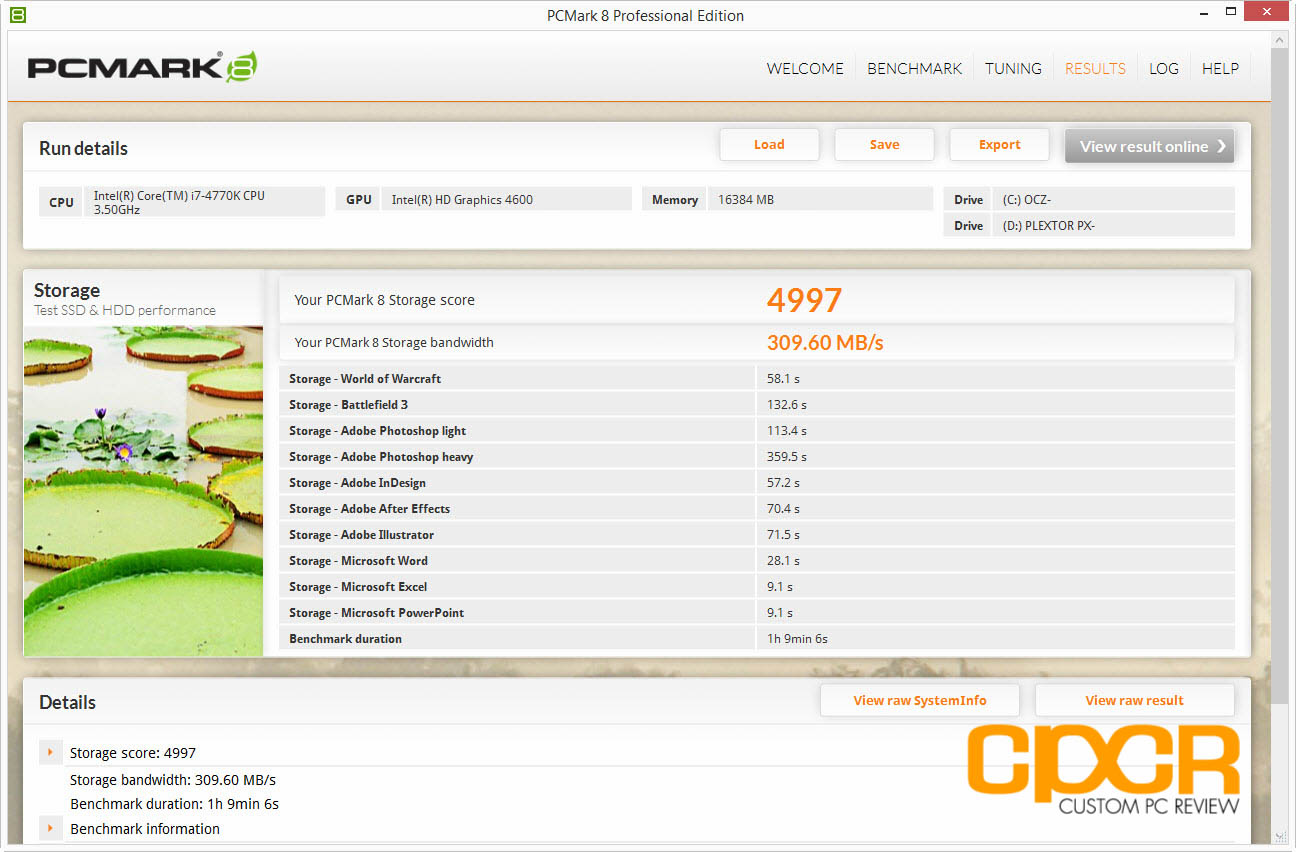Image resolution: width=1296 pixels, height=852 pixels.
Task: Click the PCMark 8 app icon in title bar
Action: [x=17, y=15]
